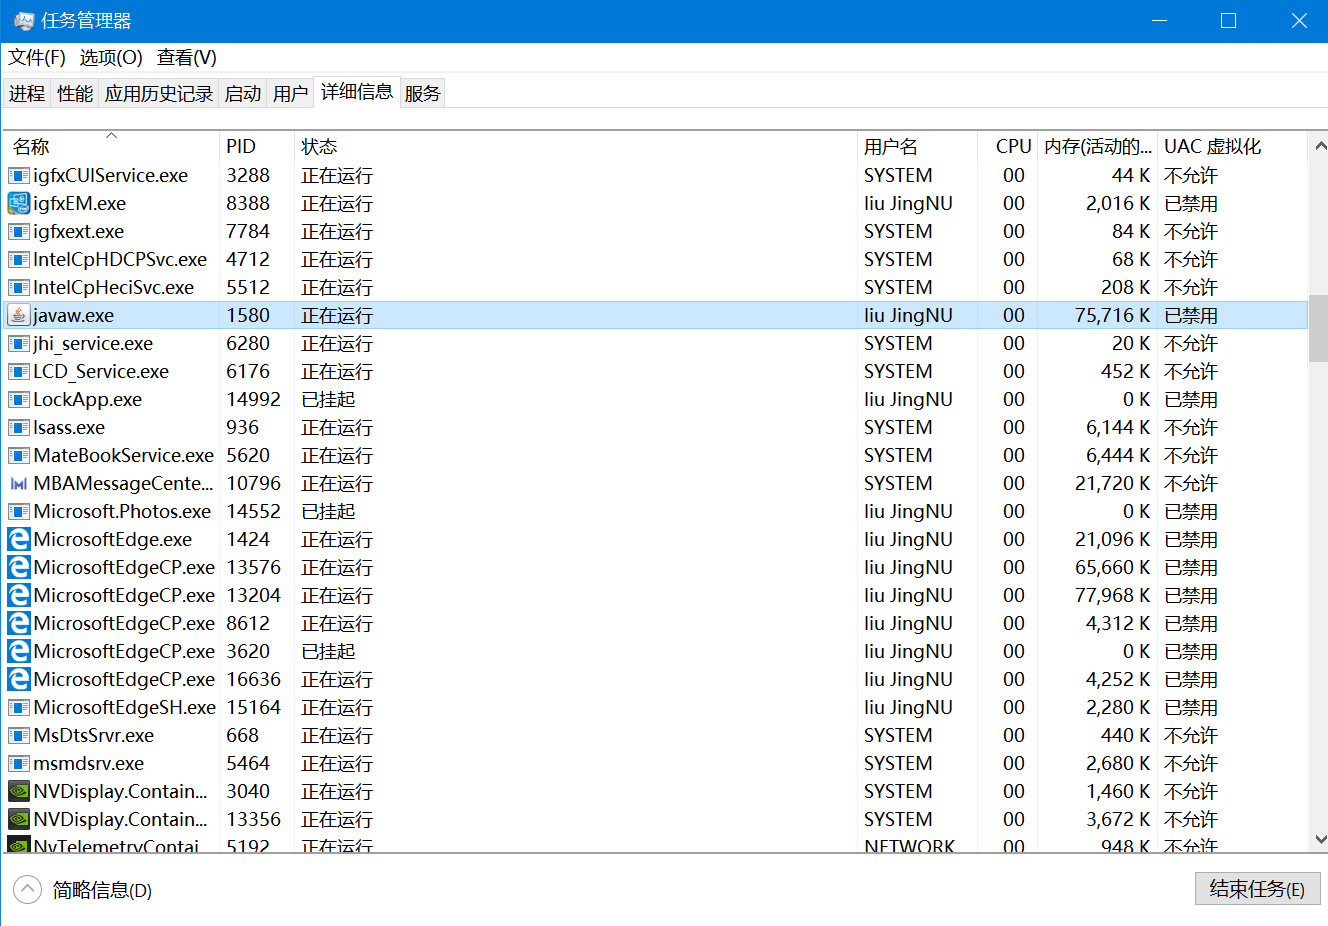This screenshot has height=926, width=1328.
Task: Click the MicrosoftEdge.exe browser icon
Action: 18,540
